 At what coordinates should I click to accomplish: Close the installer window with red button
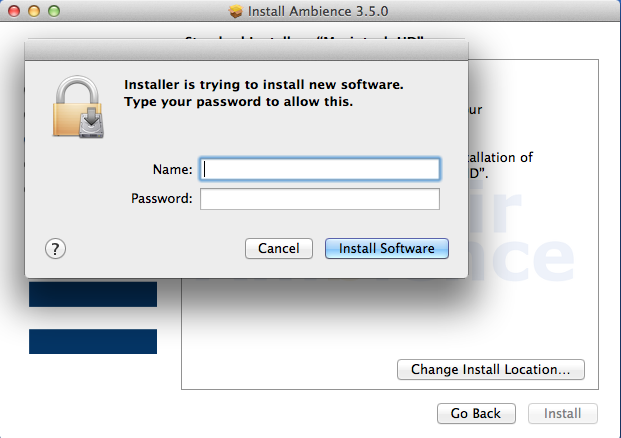pos(14,11)
